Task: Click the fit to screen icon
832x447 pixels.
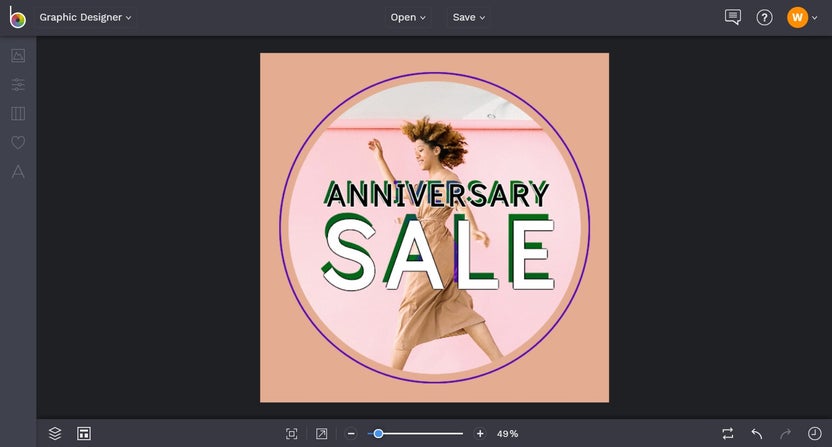Action: tap(291, 434)
